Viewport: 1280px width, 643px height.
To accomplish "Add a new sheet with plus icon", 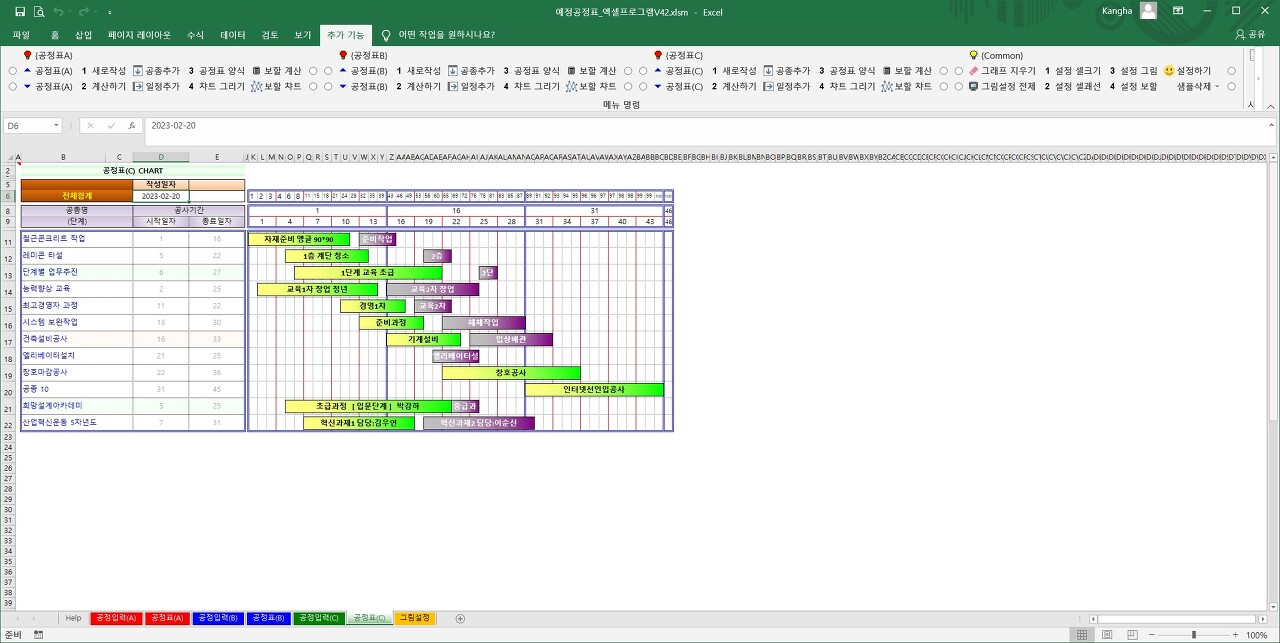I will [x=460, y=619].
